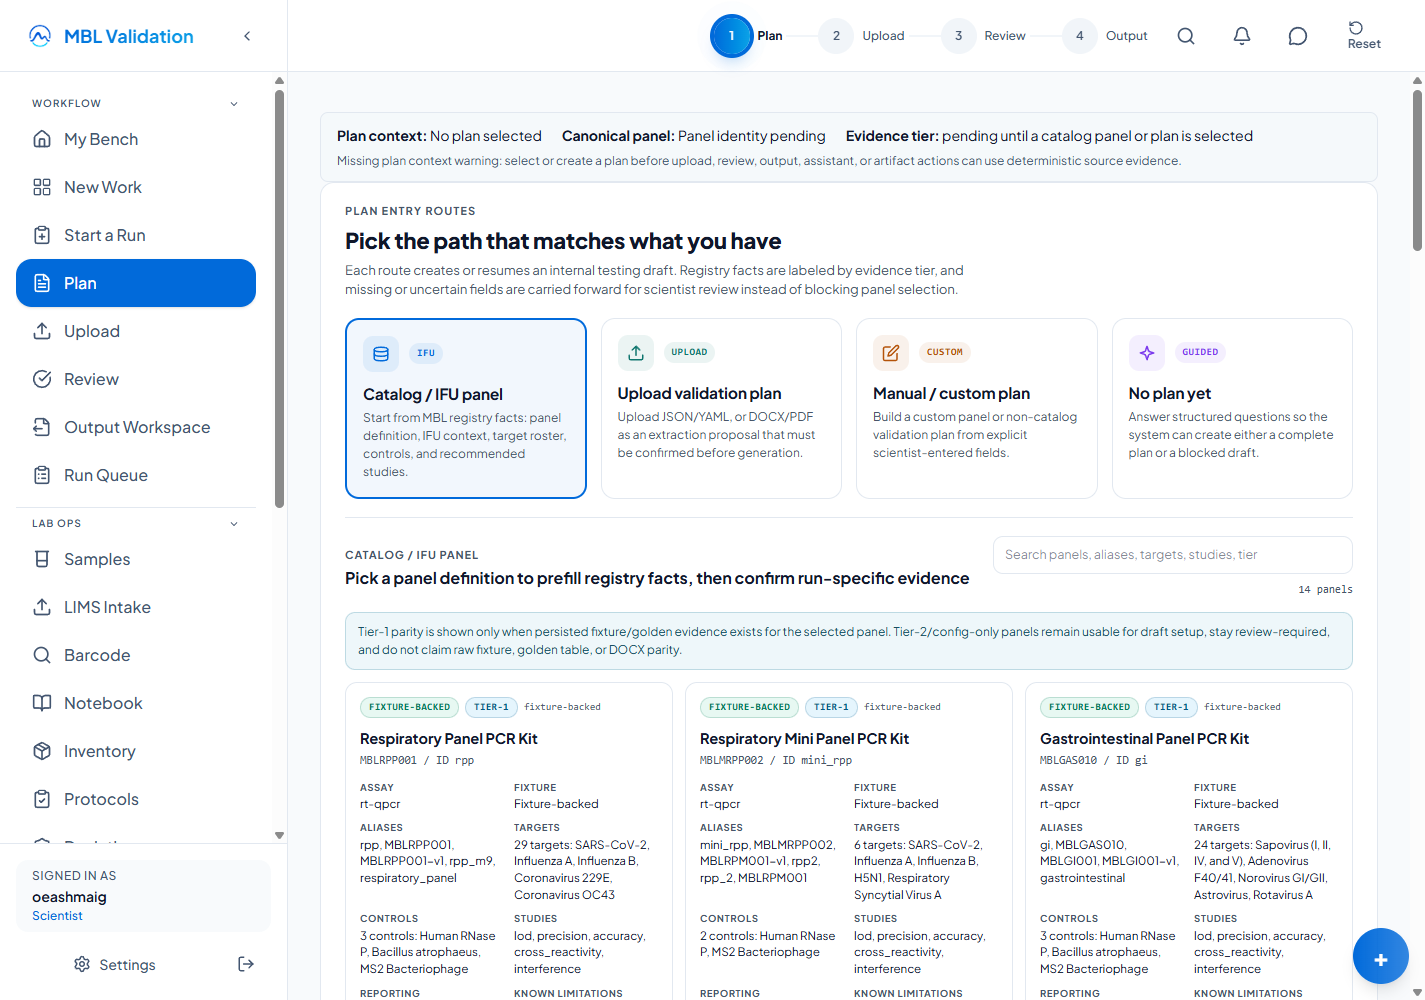The width and height of the screenshot is (1425, 1000).
Task: Click the Notebook book icon
Action: pos(42,703)
